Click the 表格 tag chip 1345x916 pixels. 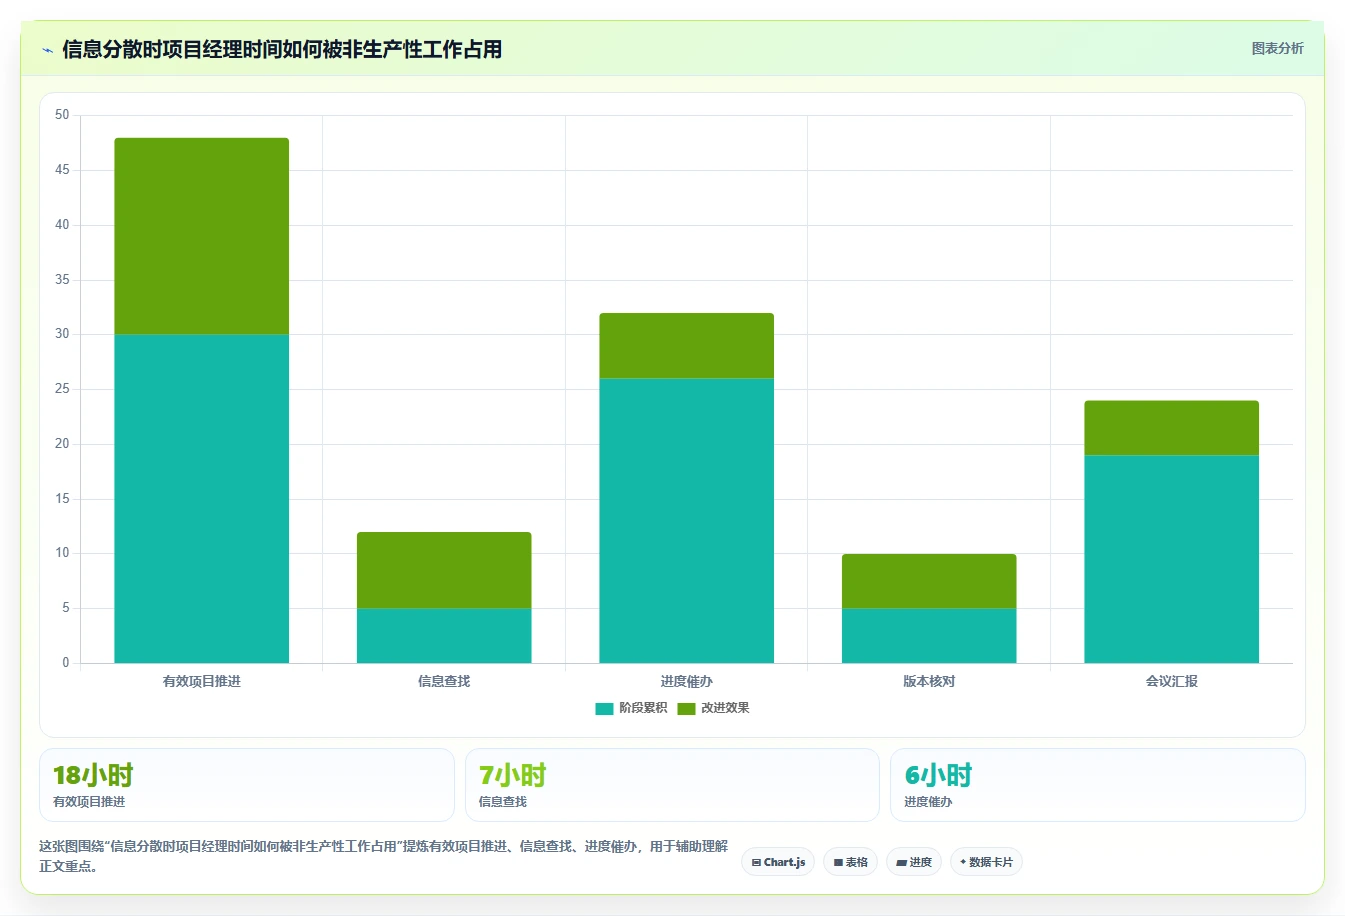851,862
